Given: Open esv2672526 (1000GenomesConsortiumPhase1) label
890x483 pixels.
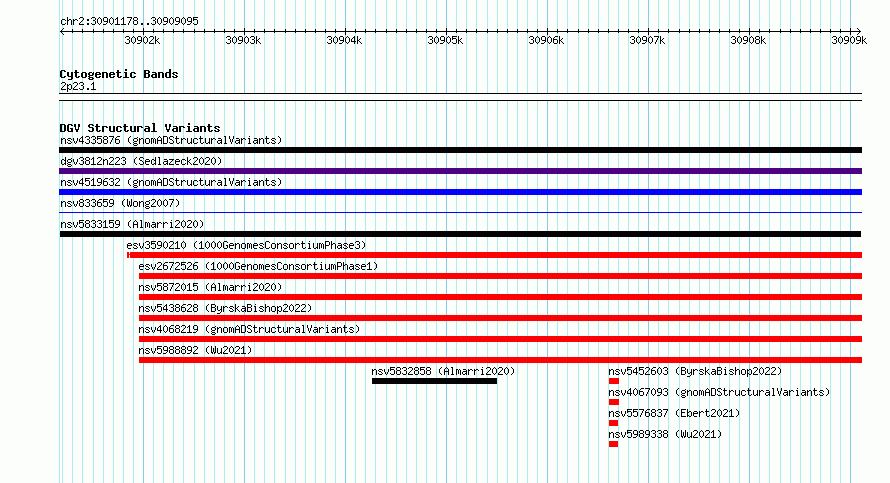Looking at the screenshot, I should (258, 266).
